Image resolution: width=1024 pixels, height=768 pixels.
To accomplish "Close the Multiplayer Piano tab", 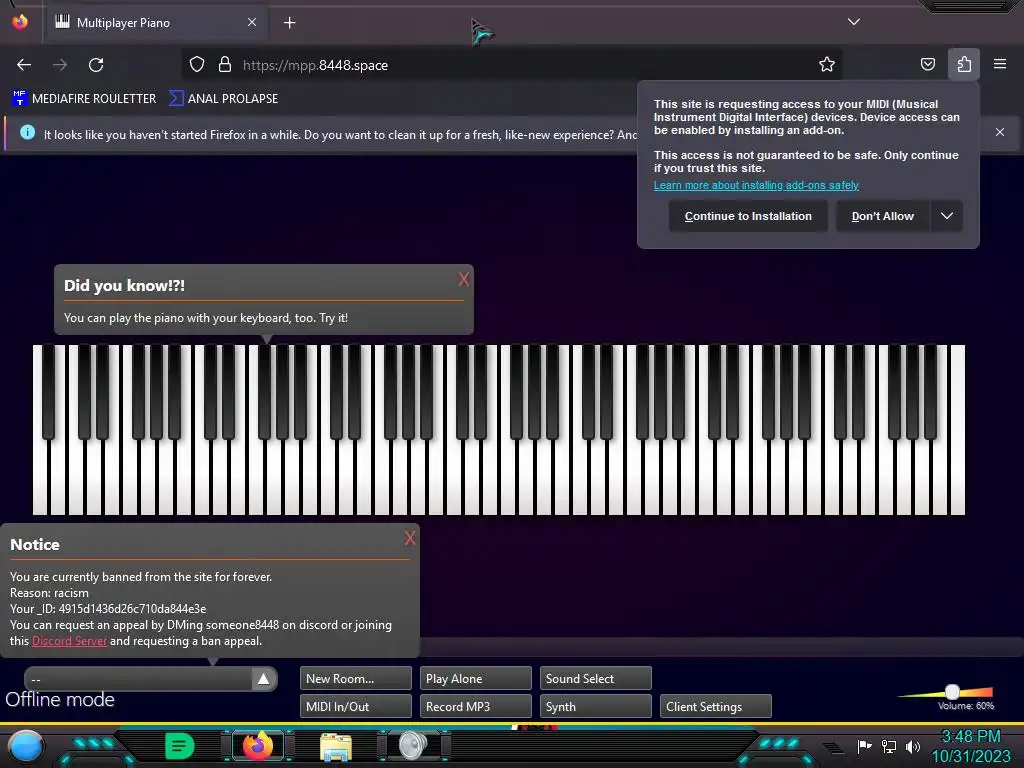I will (252, 22).
